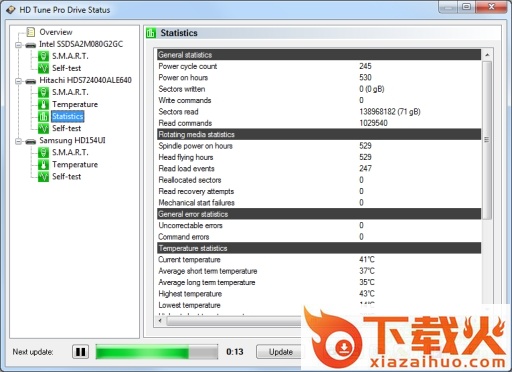Select the Sectors written row
Image resolution: width=512 pixels, height=372 pixels.
[x=319, y=89]
